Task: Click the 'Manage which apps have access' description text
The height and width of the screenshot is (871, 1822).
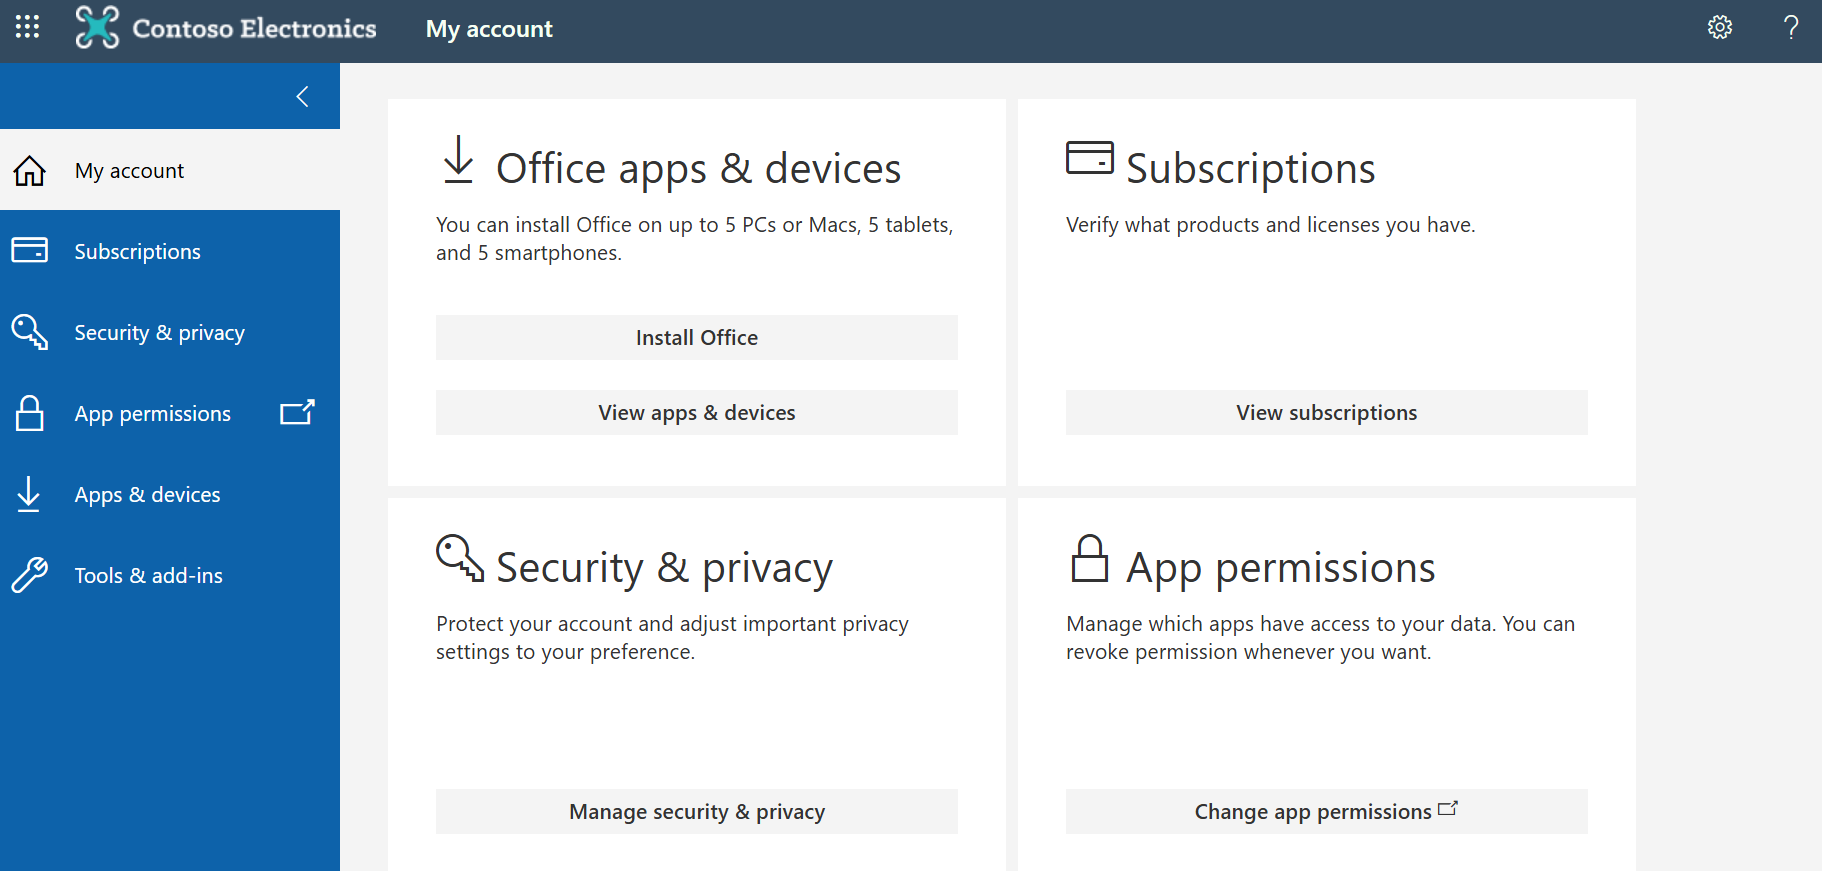Action: [1320, 638]
